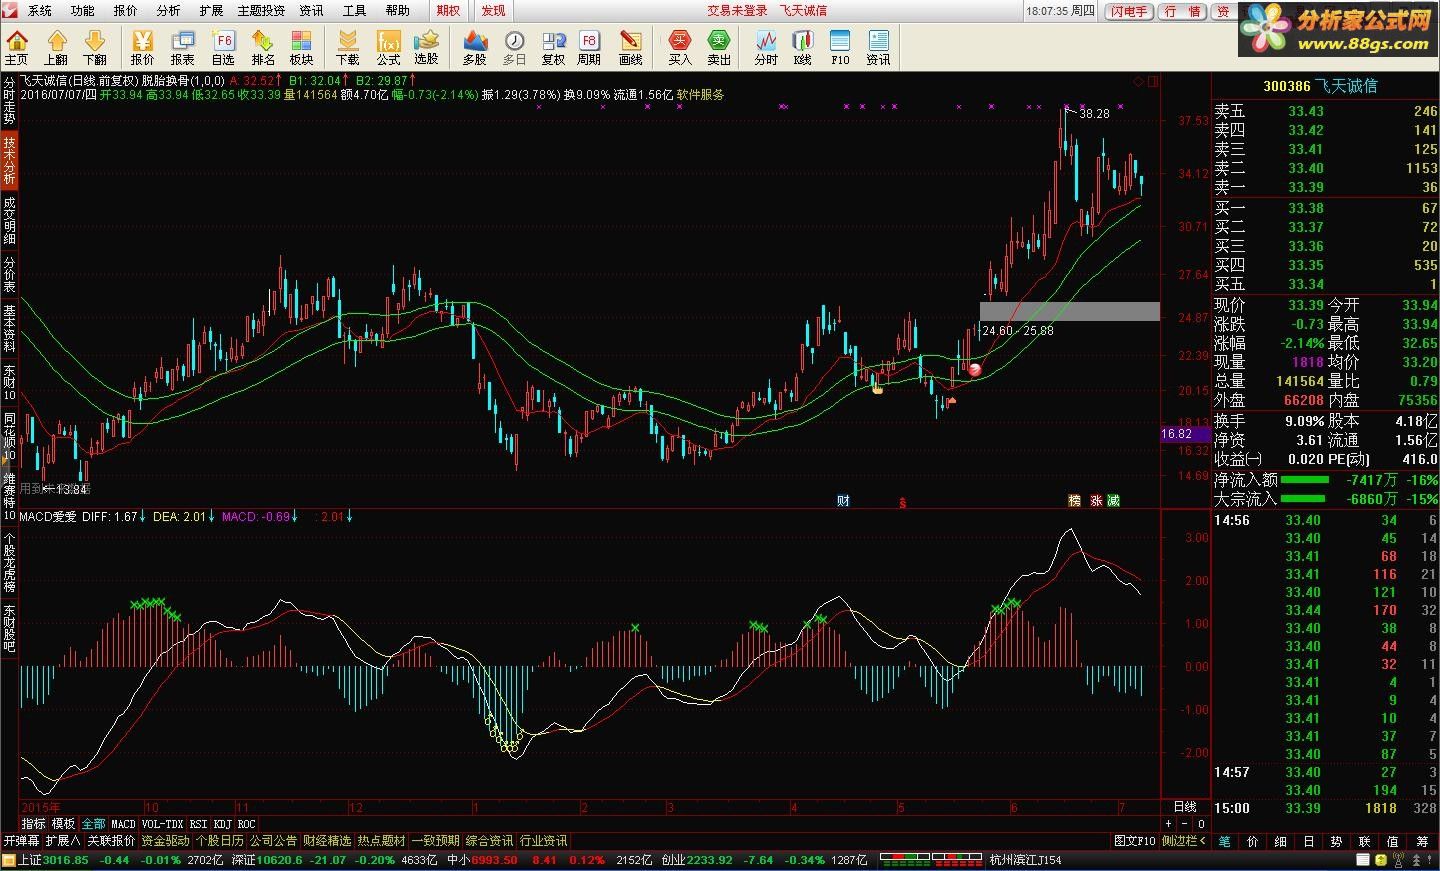This screenshot has height=871, width=1440.
Task: Open 报价 quotes toolbar icon
Action: click(143, 47)
